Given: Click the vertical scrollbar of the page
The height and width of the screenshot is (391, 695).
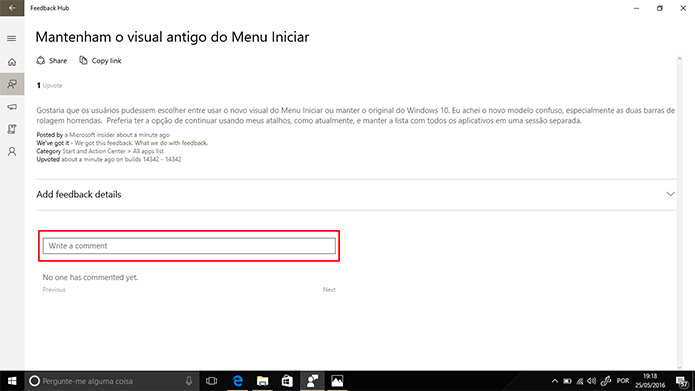Looking at the screenshot, I should pos(679,213).
